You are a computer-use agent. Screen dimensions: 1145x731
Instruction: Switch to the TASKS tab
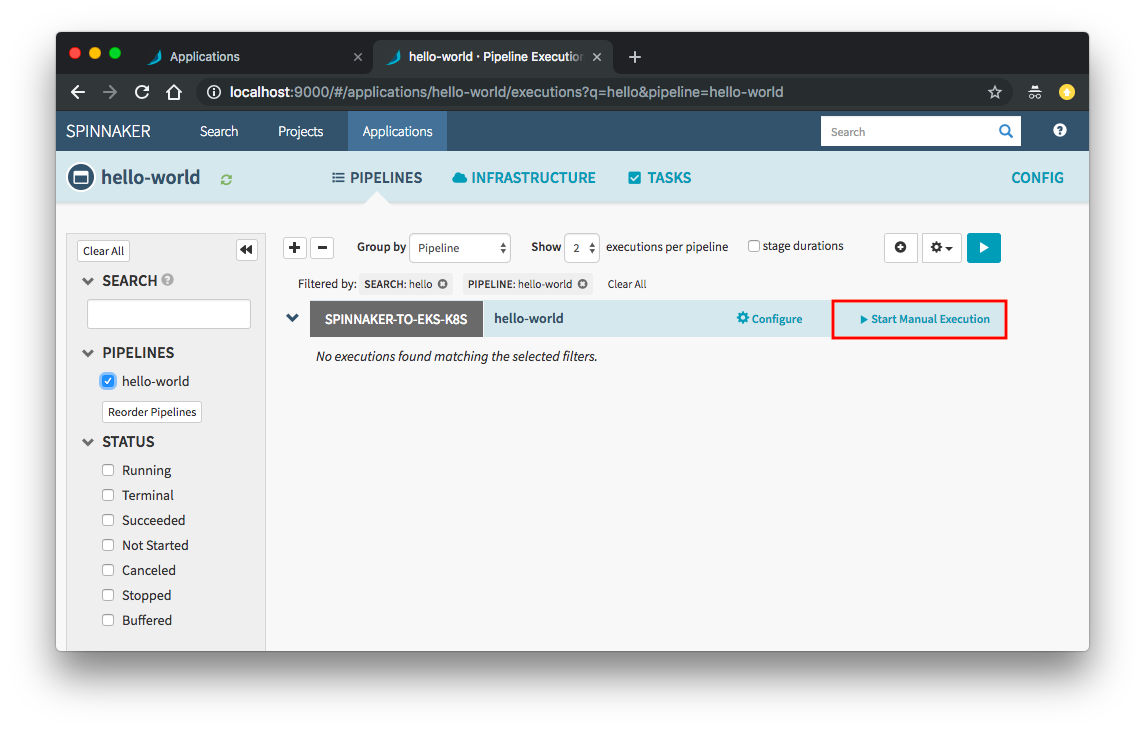659,177
